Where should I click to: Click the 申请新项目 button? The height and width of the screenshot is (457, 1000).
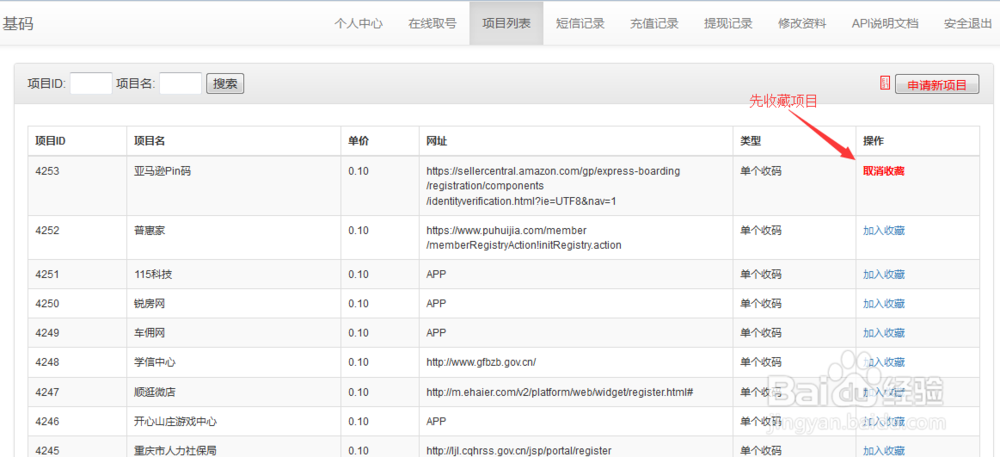pos(937,85)
